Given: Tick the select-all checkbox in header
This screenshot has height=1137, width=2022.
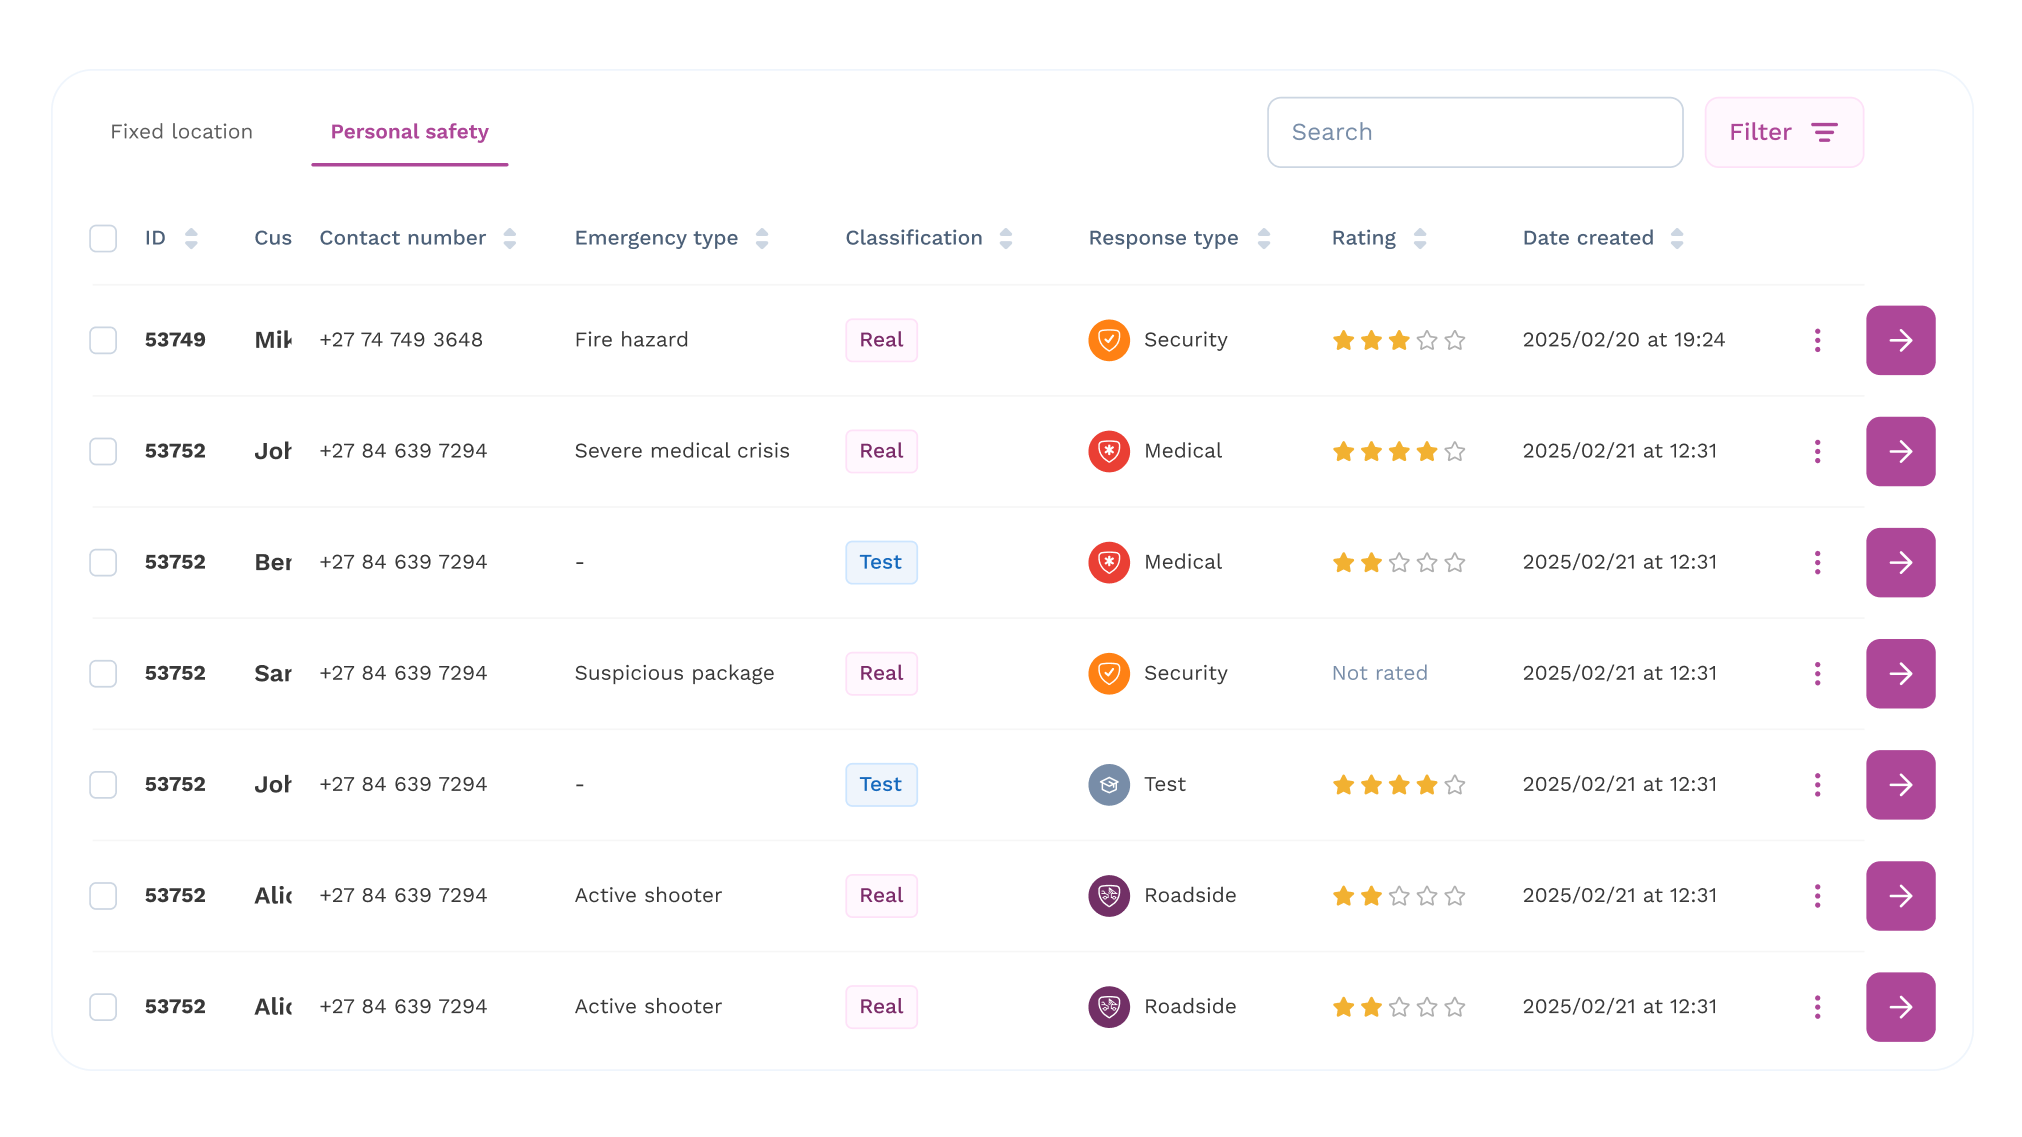Looking at the screenshot, I should (x=103, y=239).
